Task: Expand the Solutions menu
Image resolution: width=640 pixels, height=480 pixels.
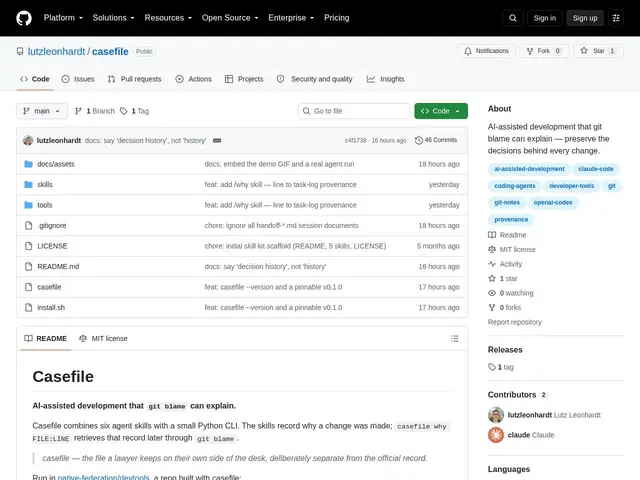Action: 113,18
